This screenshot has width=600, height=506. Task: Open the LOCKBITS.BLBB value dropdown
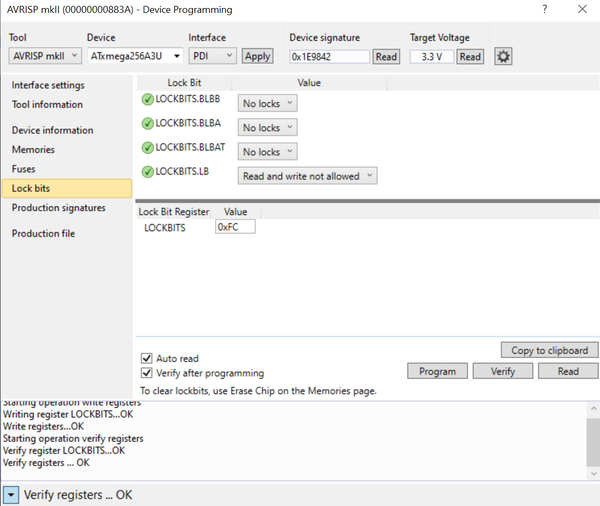pyautogui.click(x=267, y=103)
